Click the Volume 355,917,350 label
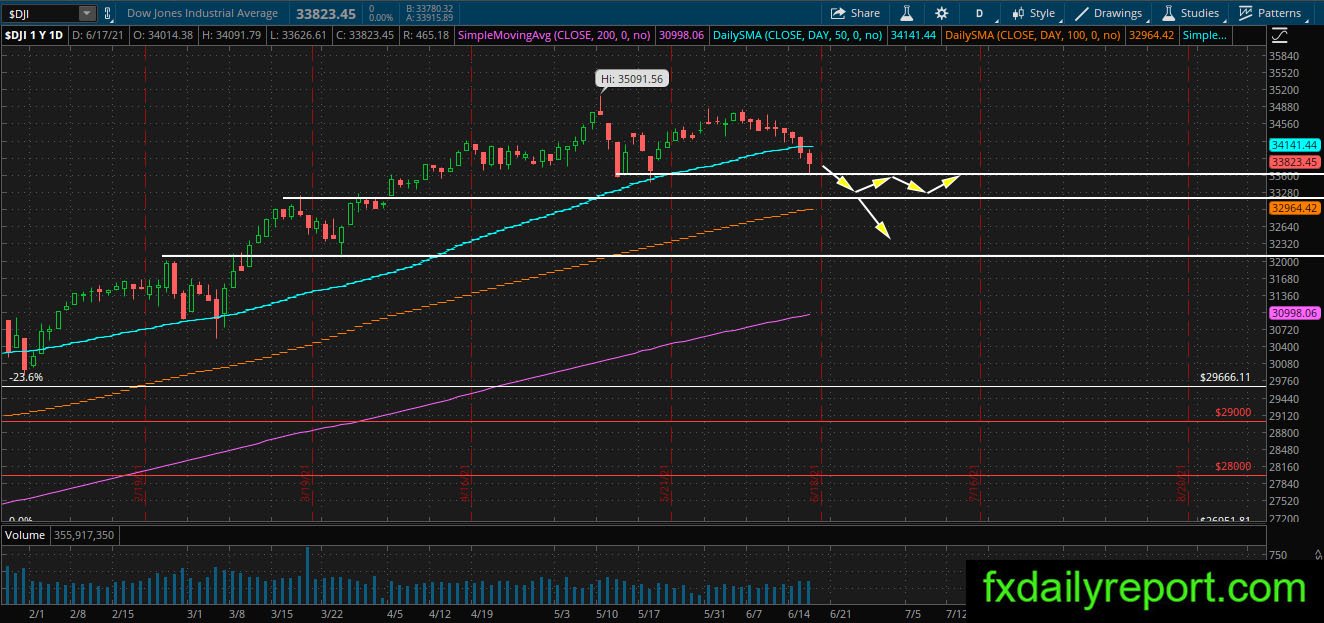Image resolution: width=1324 pixels, height=623 pixels. 59,535
